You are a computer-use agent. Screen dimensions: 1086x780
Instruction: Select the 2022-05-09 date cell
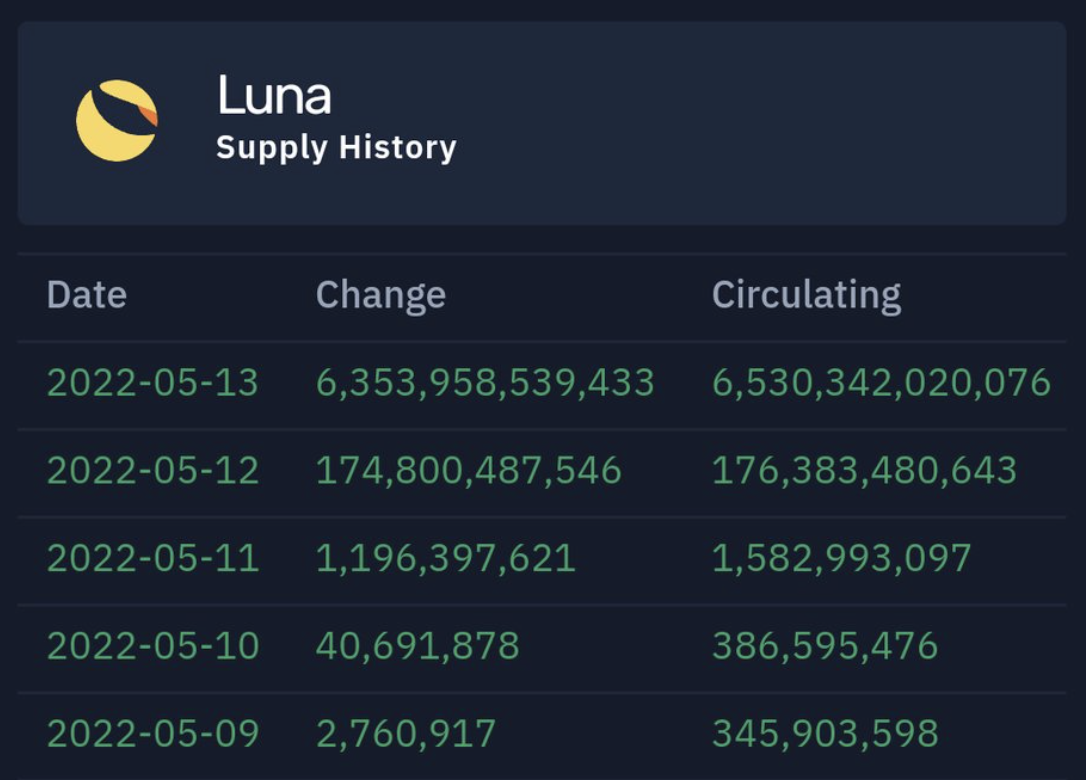pyautogui.click(x=152, y=734)
